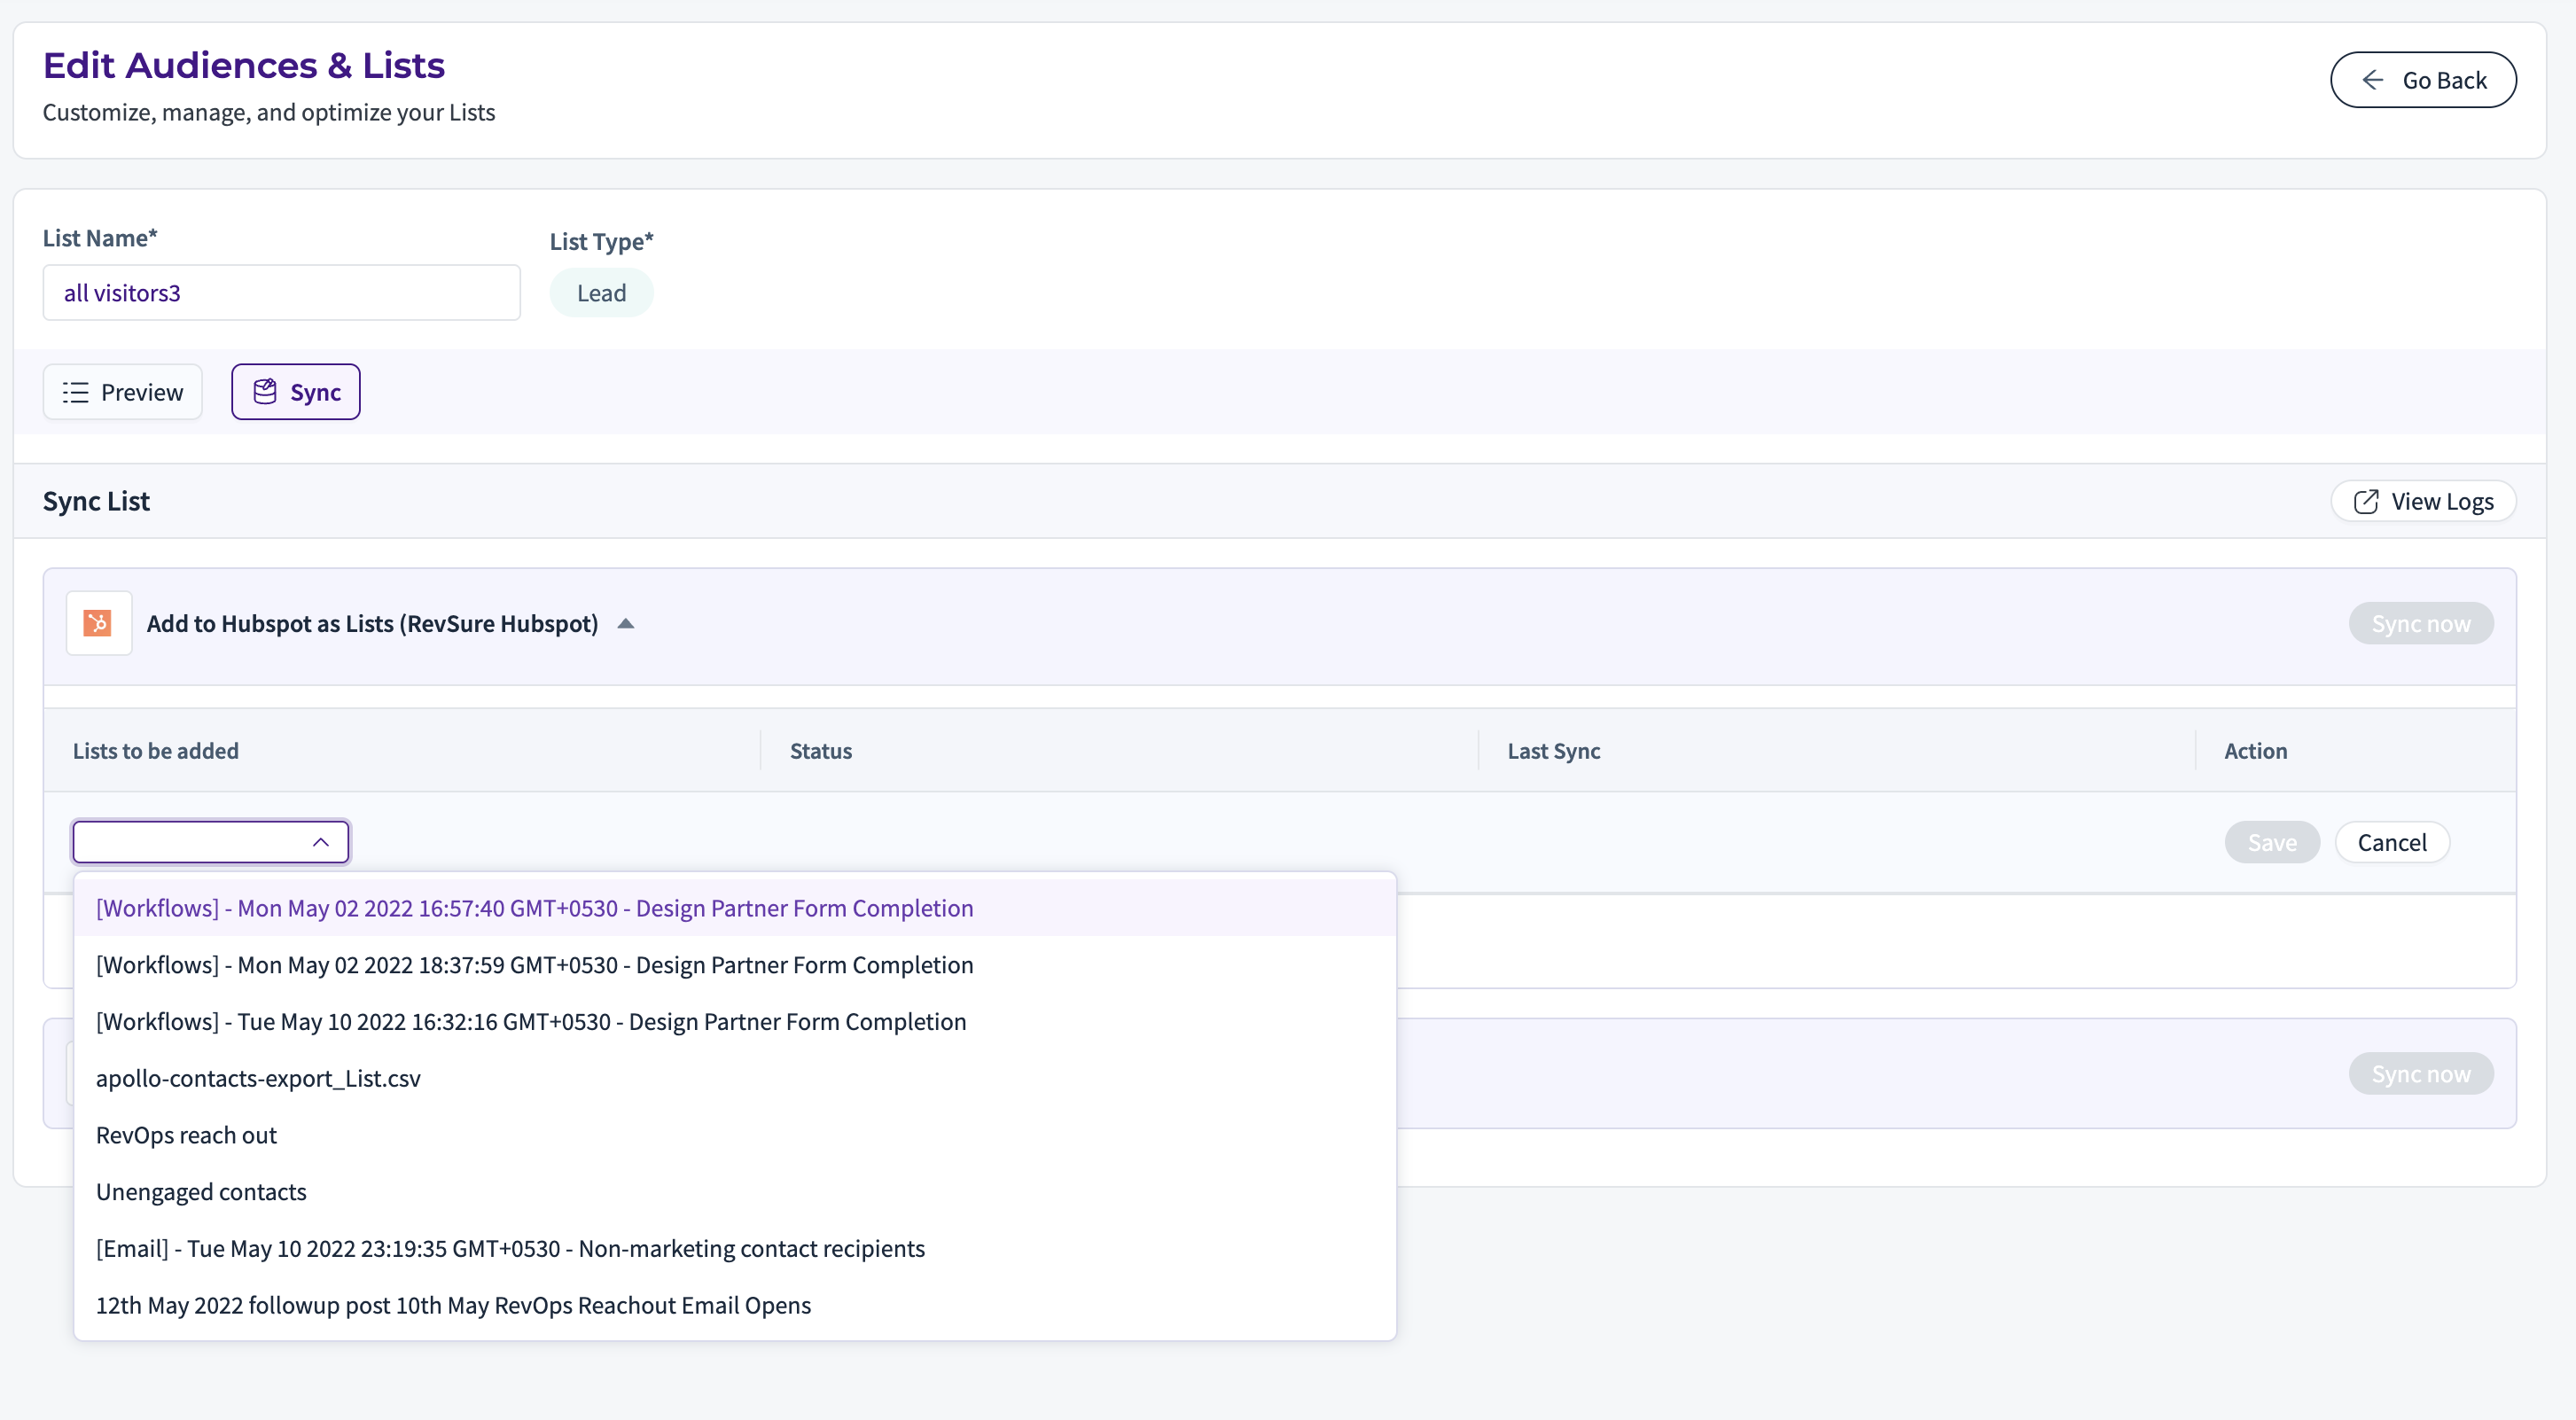This screenshot has width=2576, height=1420.
Task: Click the Status column header
Action: (821, 750)
